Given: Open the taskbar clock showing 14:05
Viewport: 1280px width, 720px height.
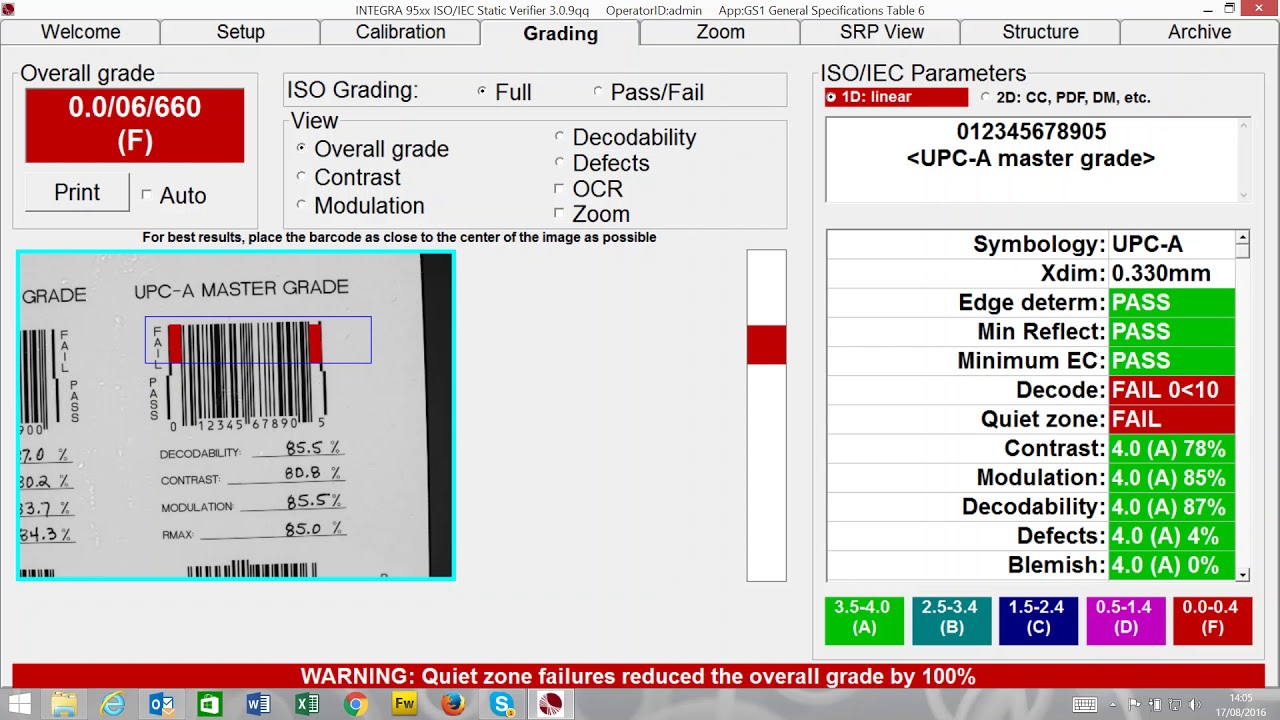Looking at the screenshot, I should pos(1239,704).
